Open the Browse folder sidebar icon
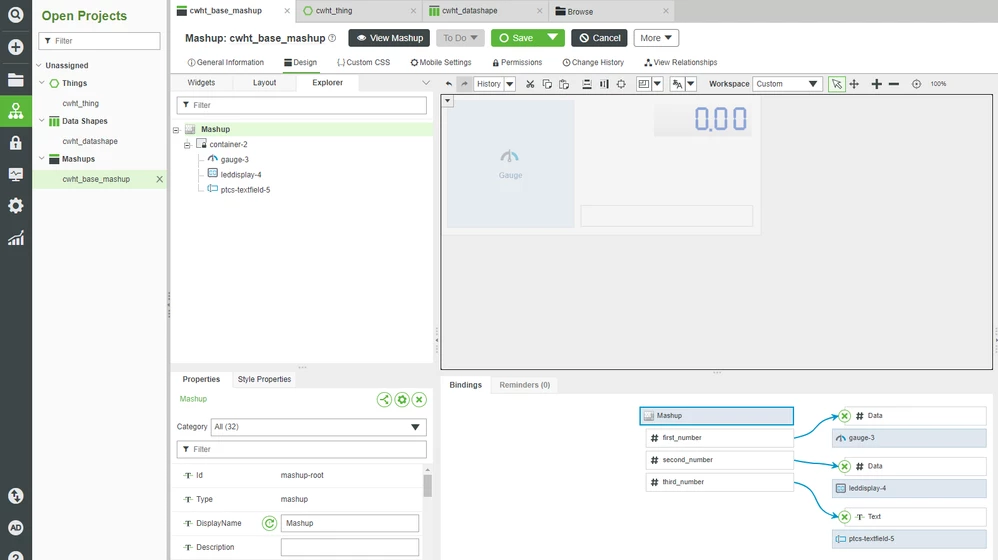The height and width of the screenshot is (560, 998). click(x=15, y=80)
